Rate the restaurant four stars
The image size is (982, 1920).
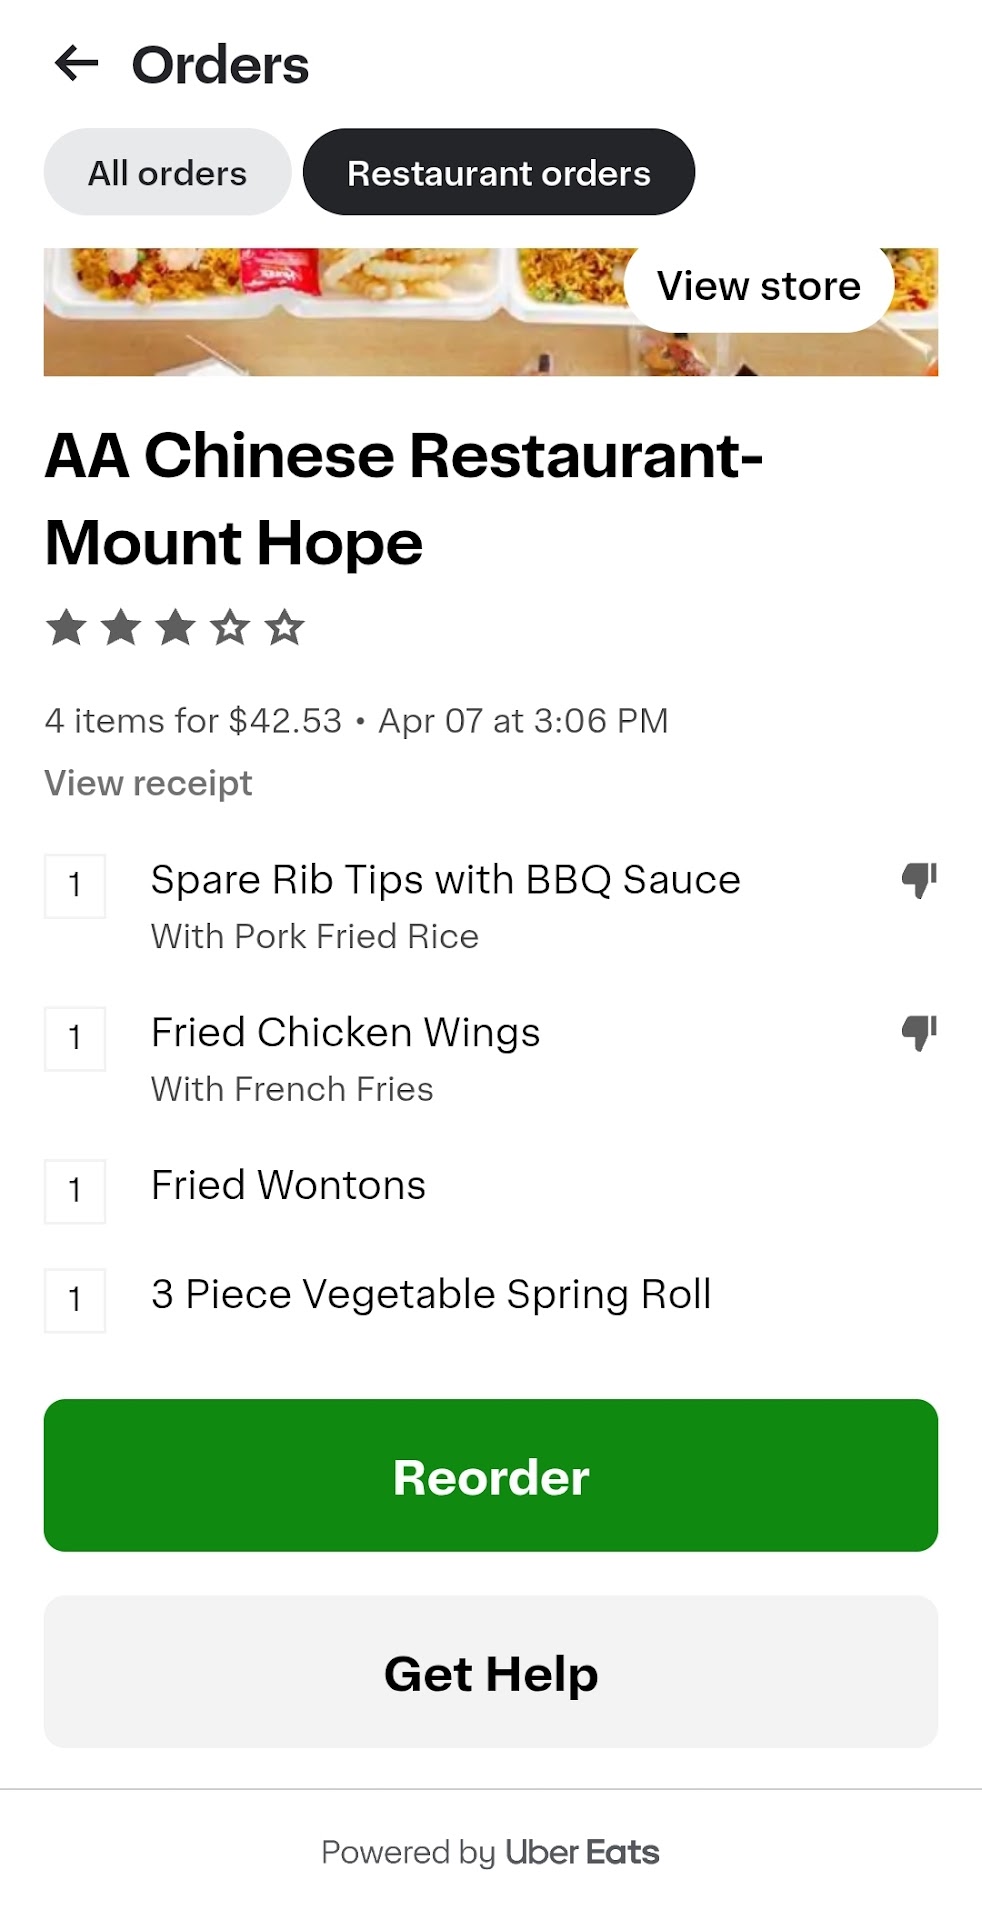pos(230,628)
